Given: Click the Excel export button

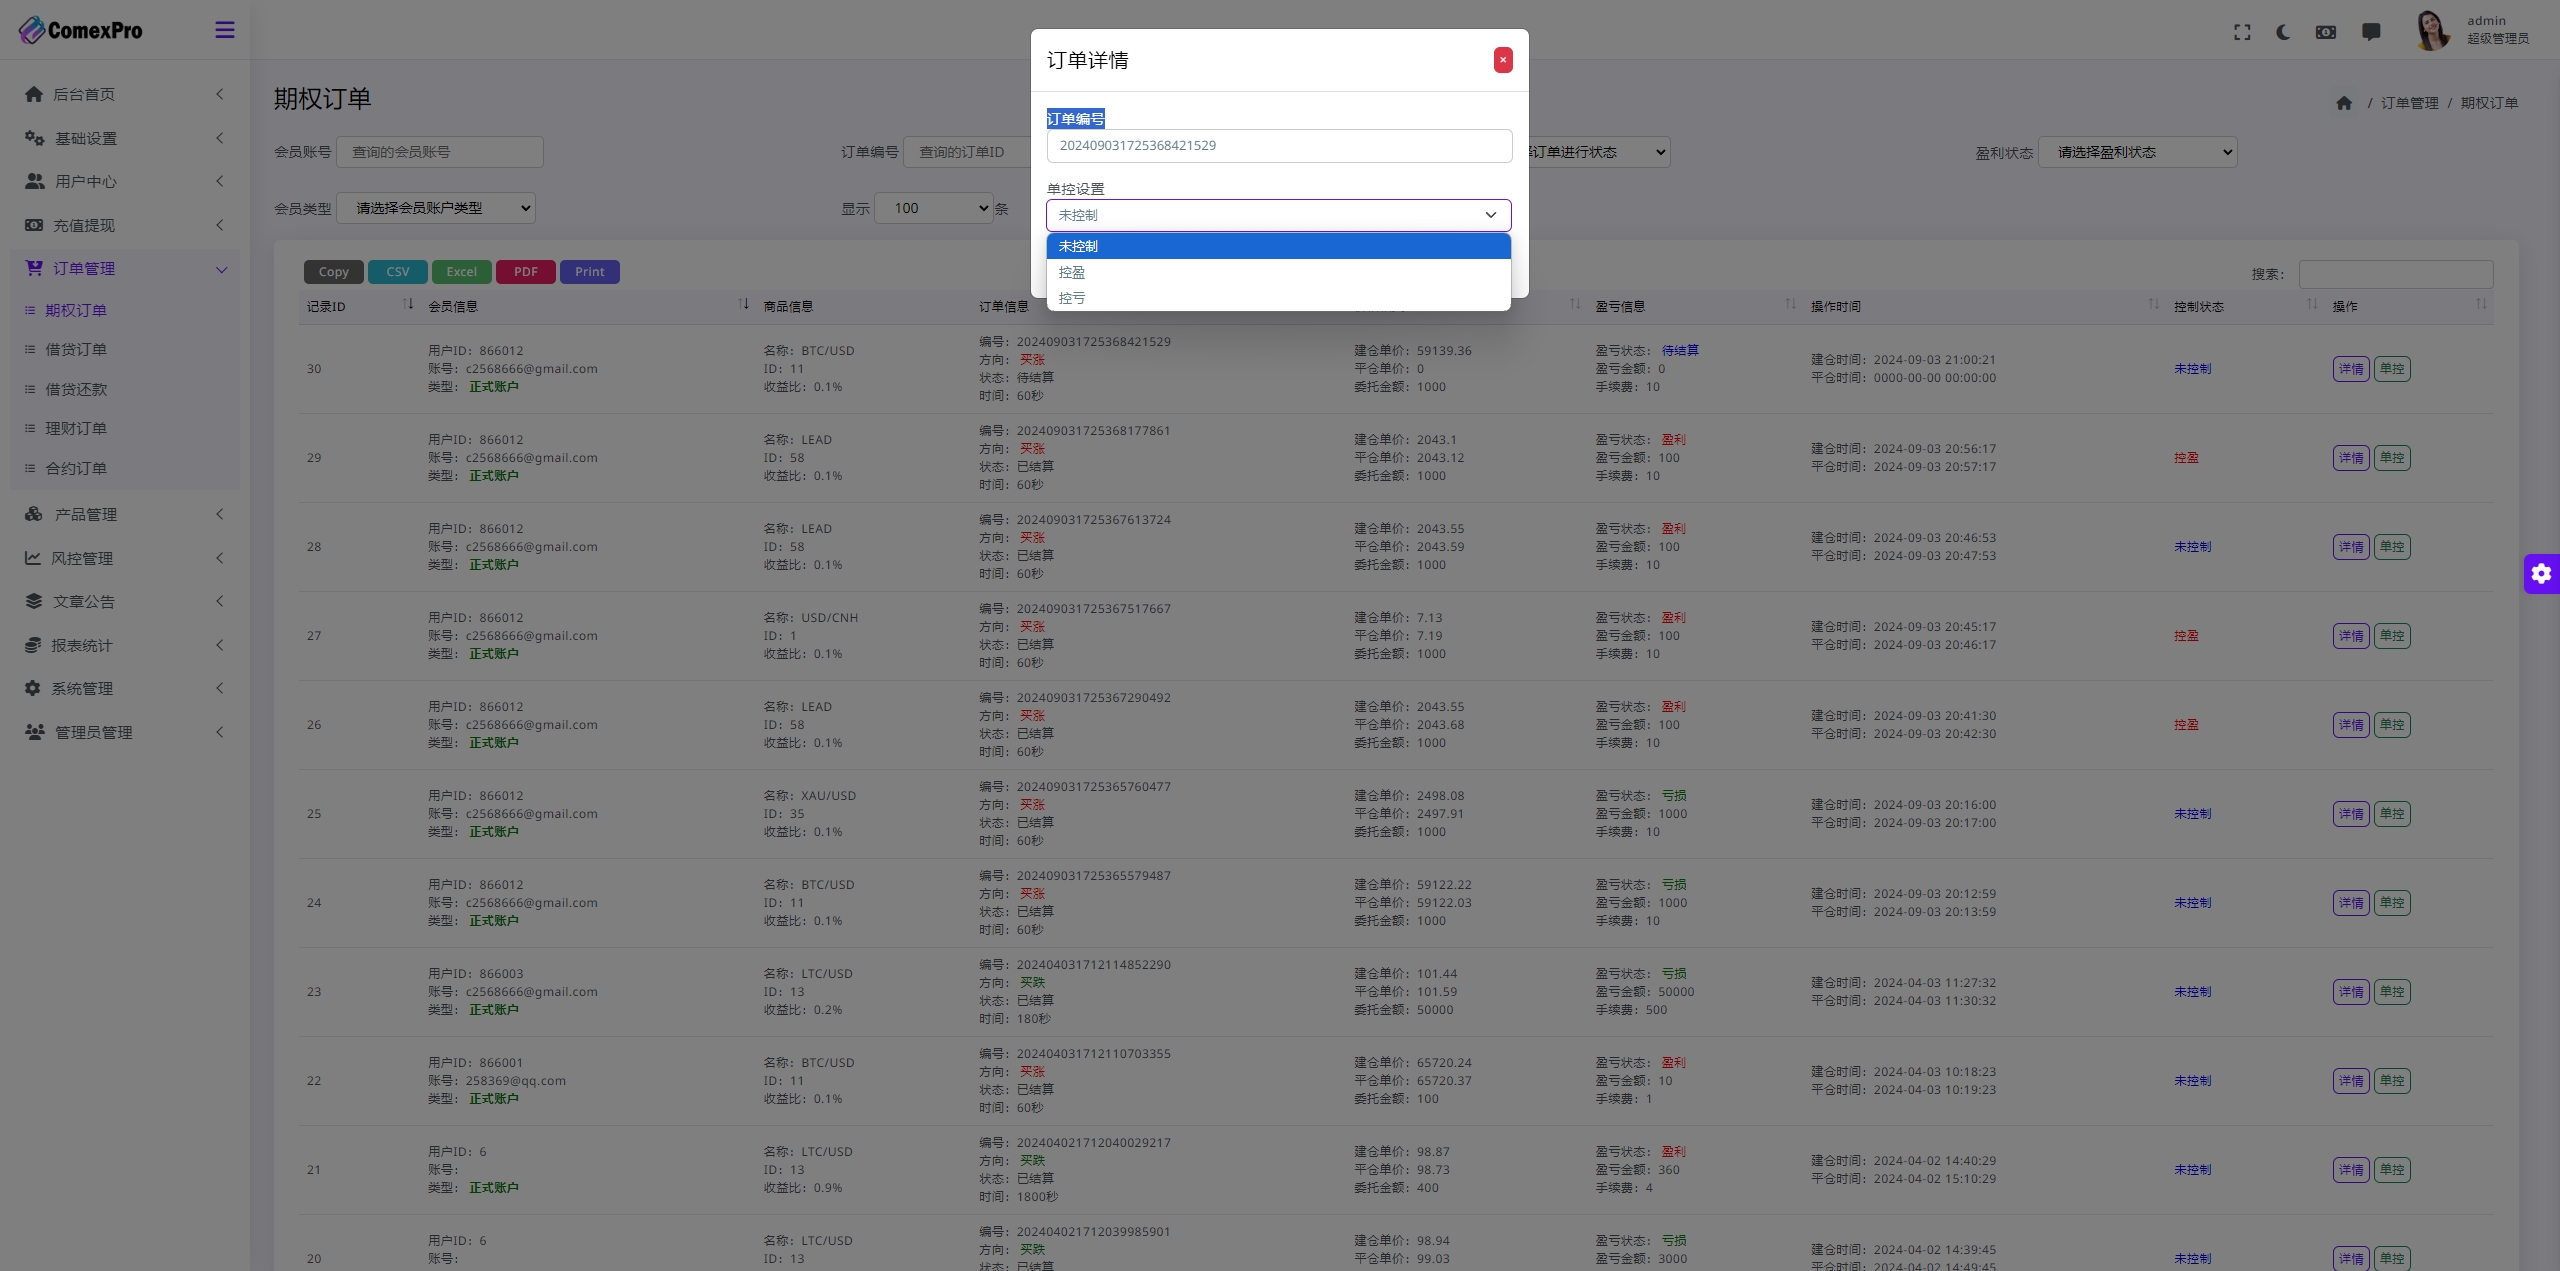Looking at the screenshot, I should point(461,272).
